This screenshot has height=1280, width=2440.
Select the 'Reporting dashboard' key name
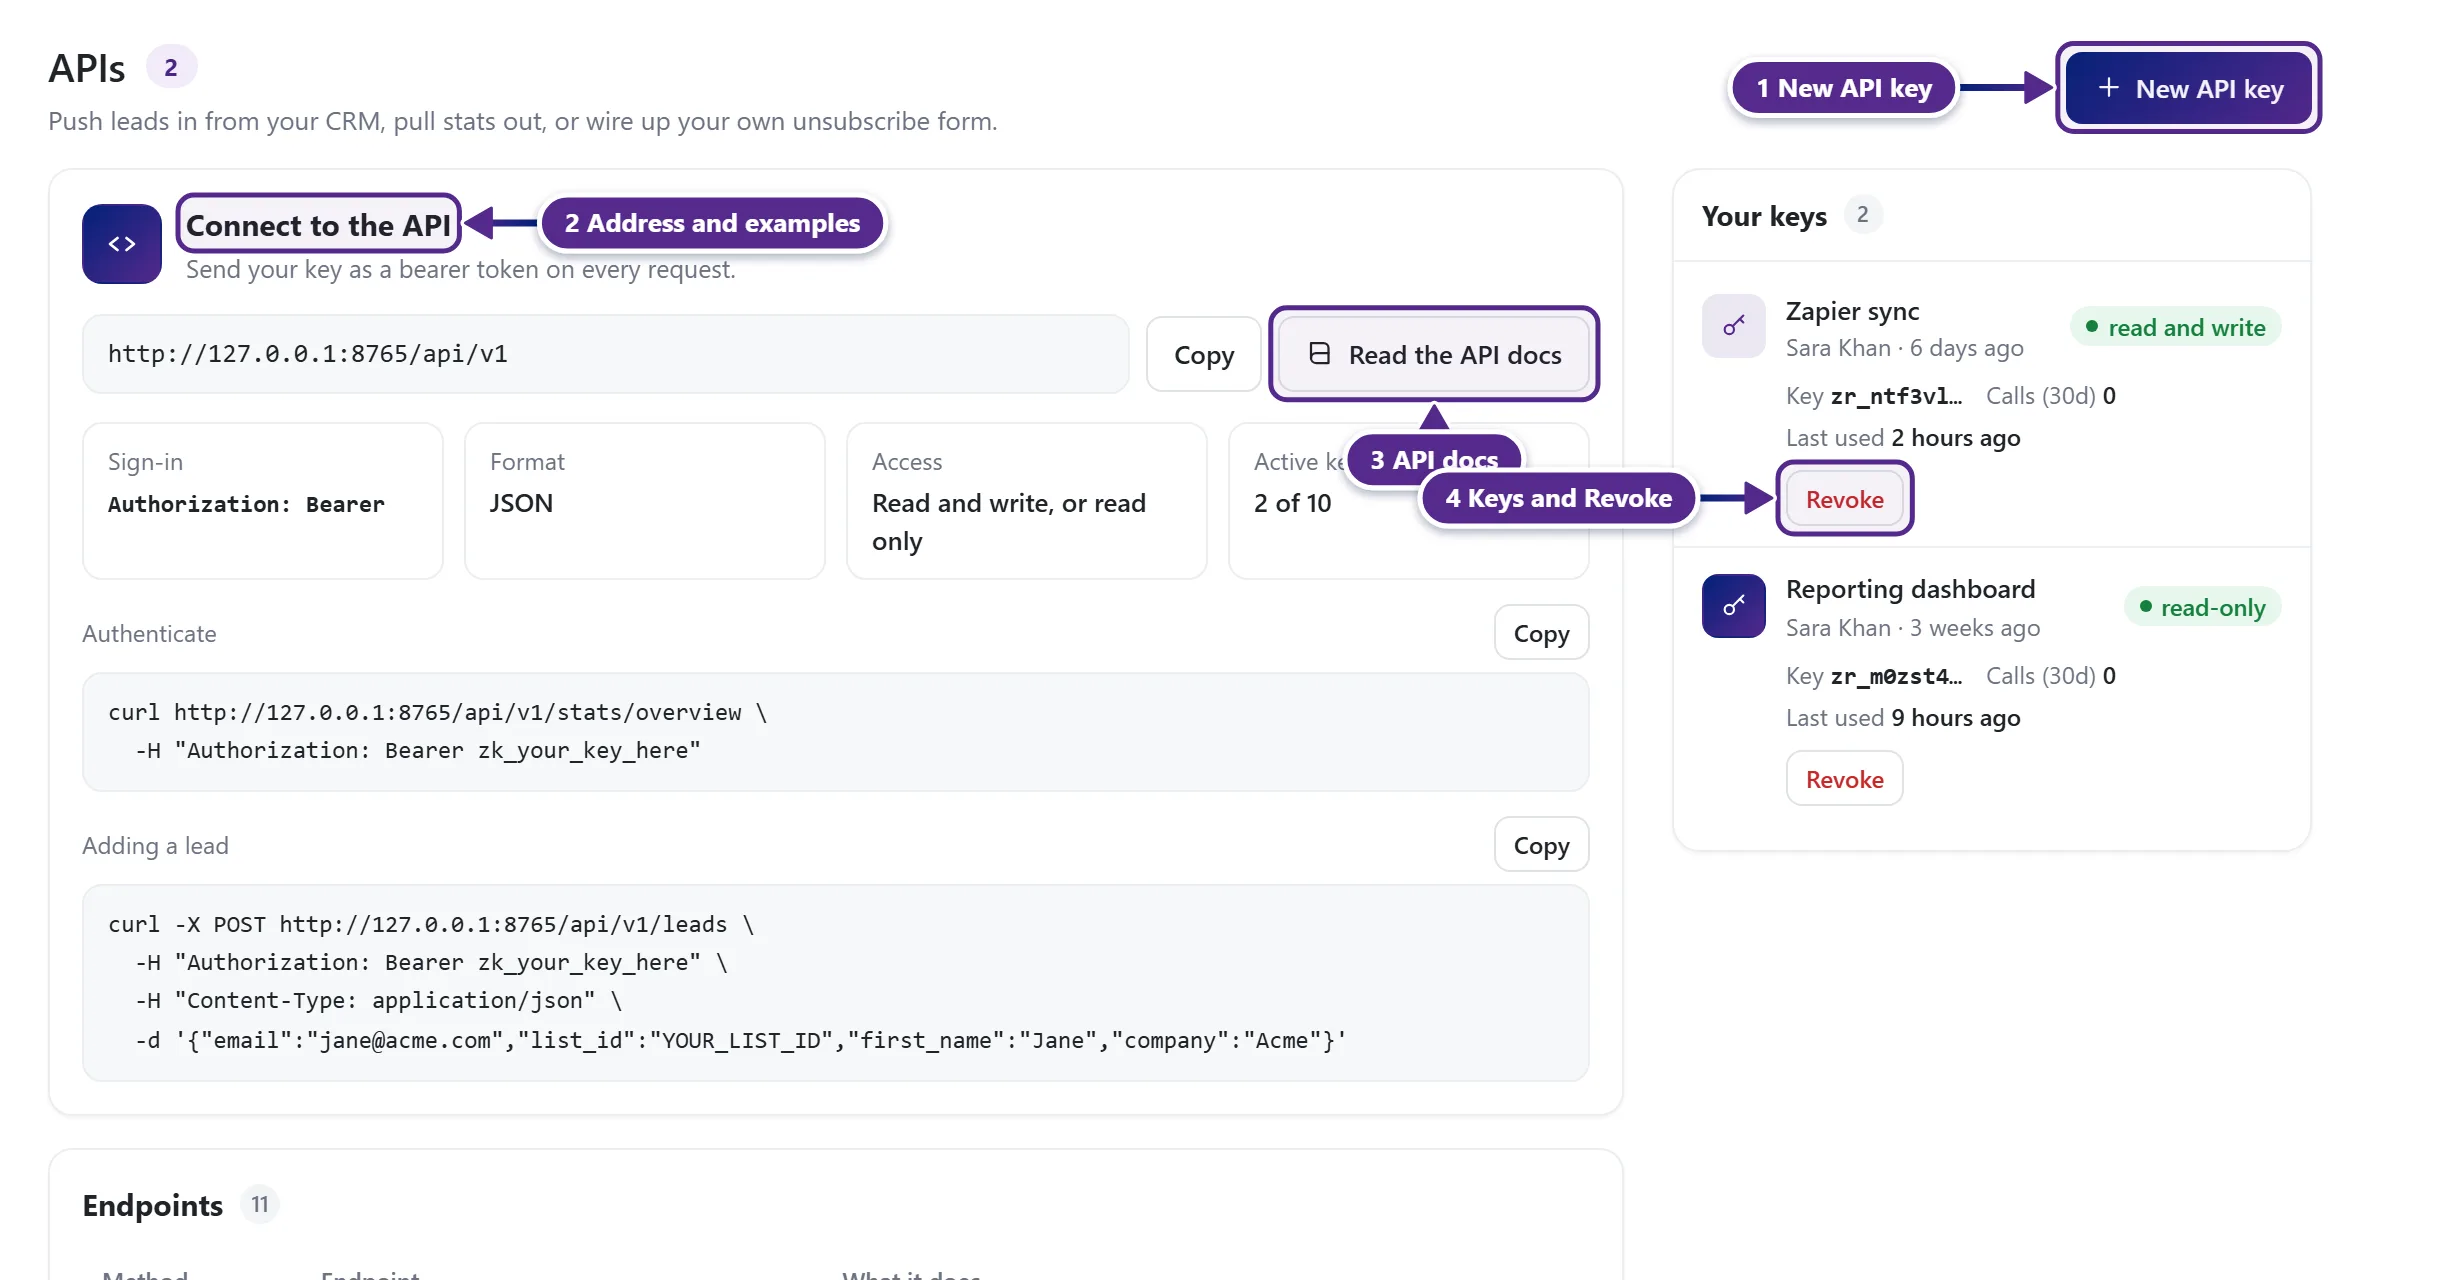(1910, 589)
